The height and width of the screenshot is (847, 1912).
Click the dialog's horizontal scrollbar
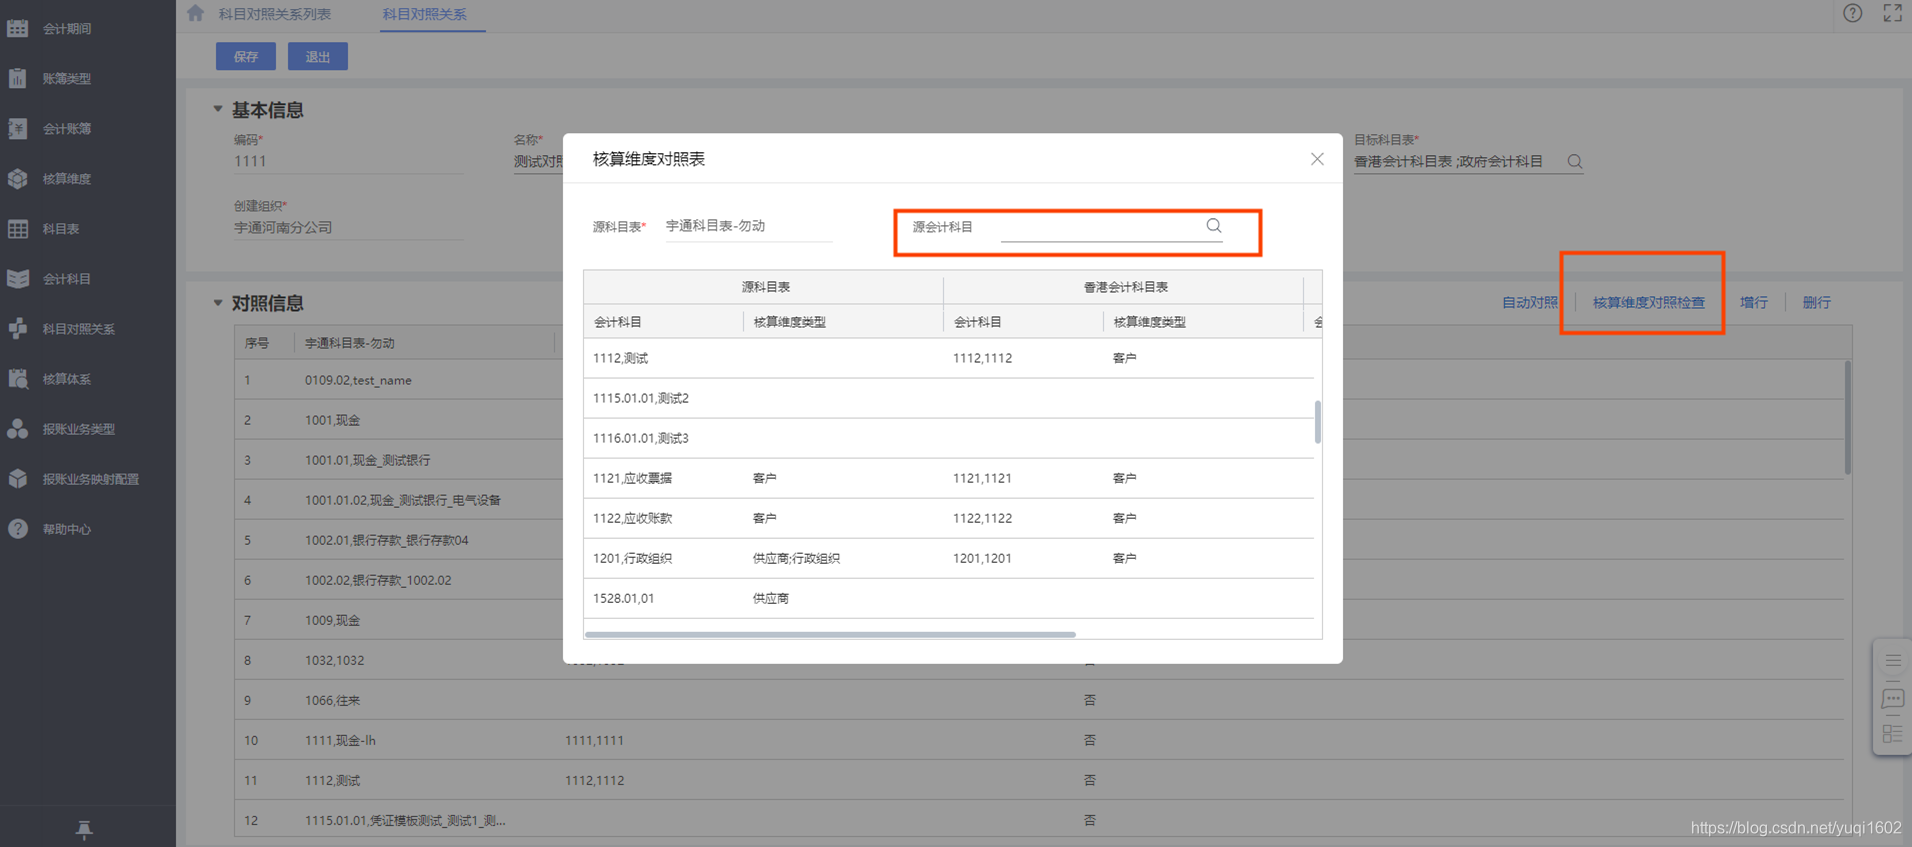point(830,634)
